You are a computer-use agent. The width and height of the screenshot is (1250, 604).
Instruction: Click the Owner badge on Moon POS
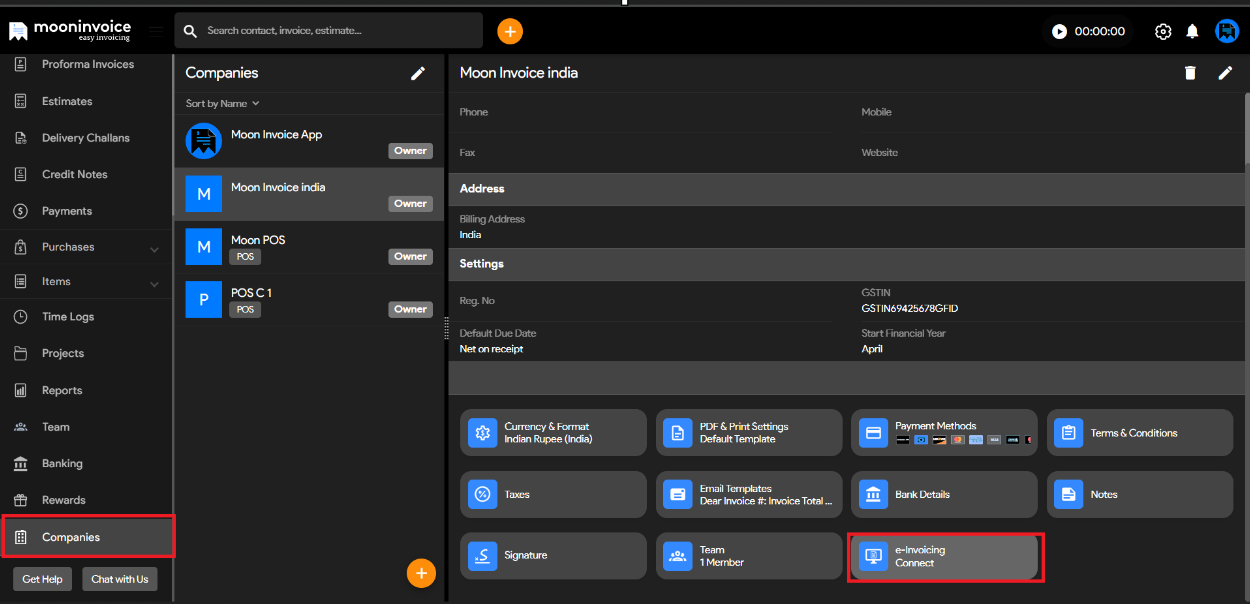tap(410, 256)
